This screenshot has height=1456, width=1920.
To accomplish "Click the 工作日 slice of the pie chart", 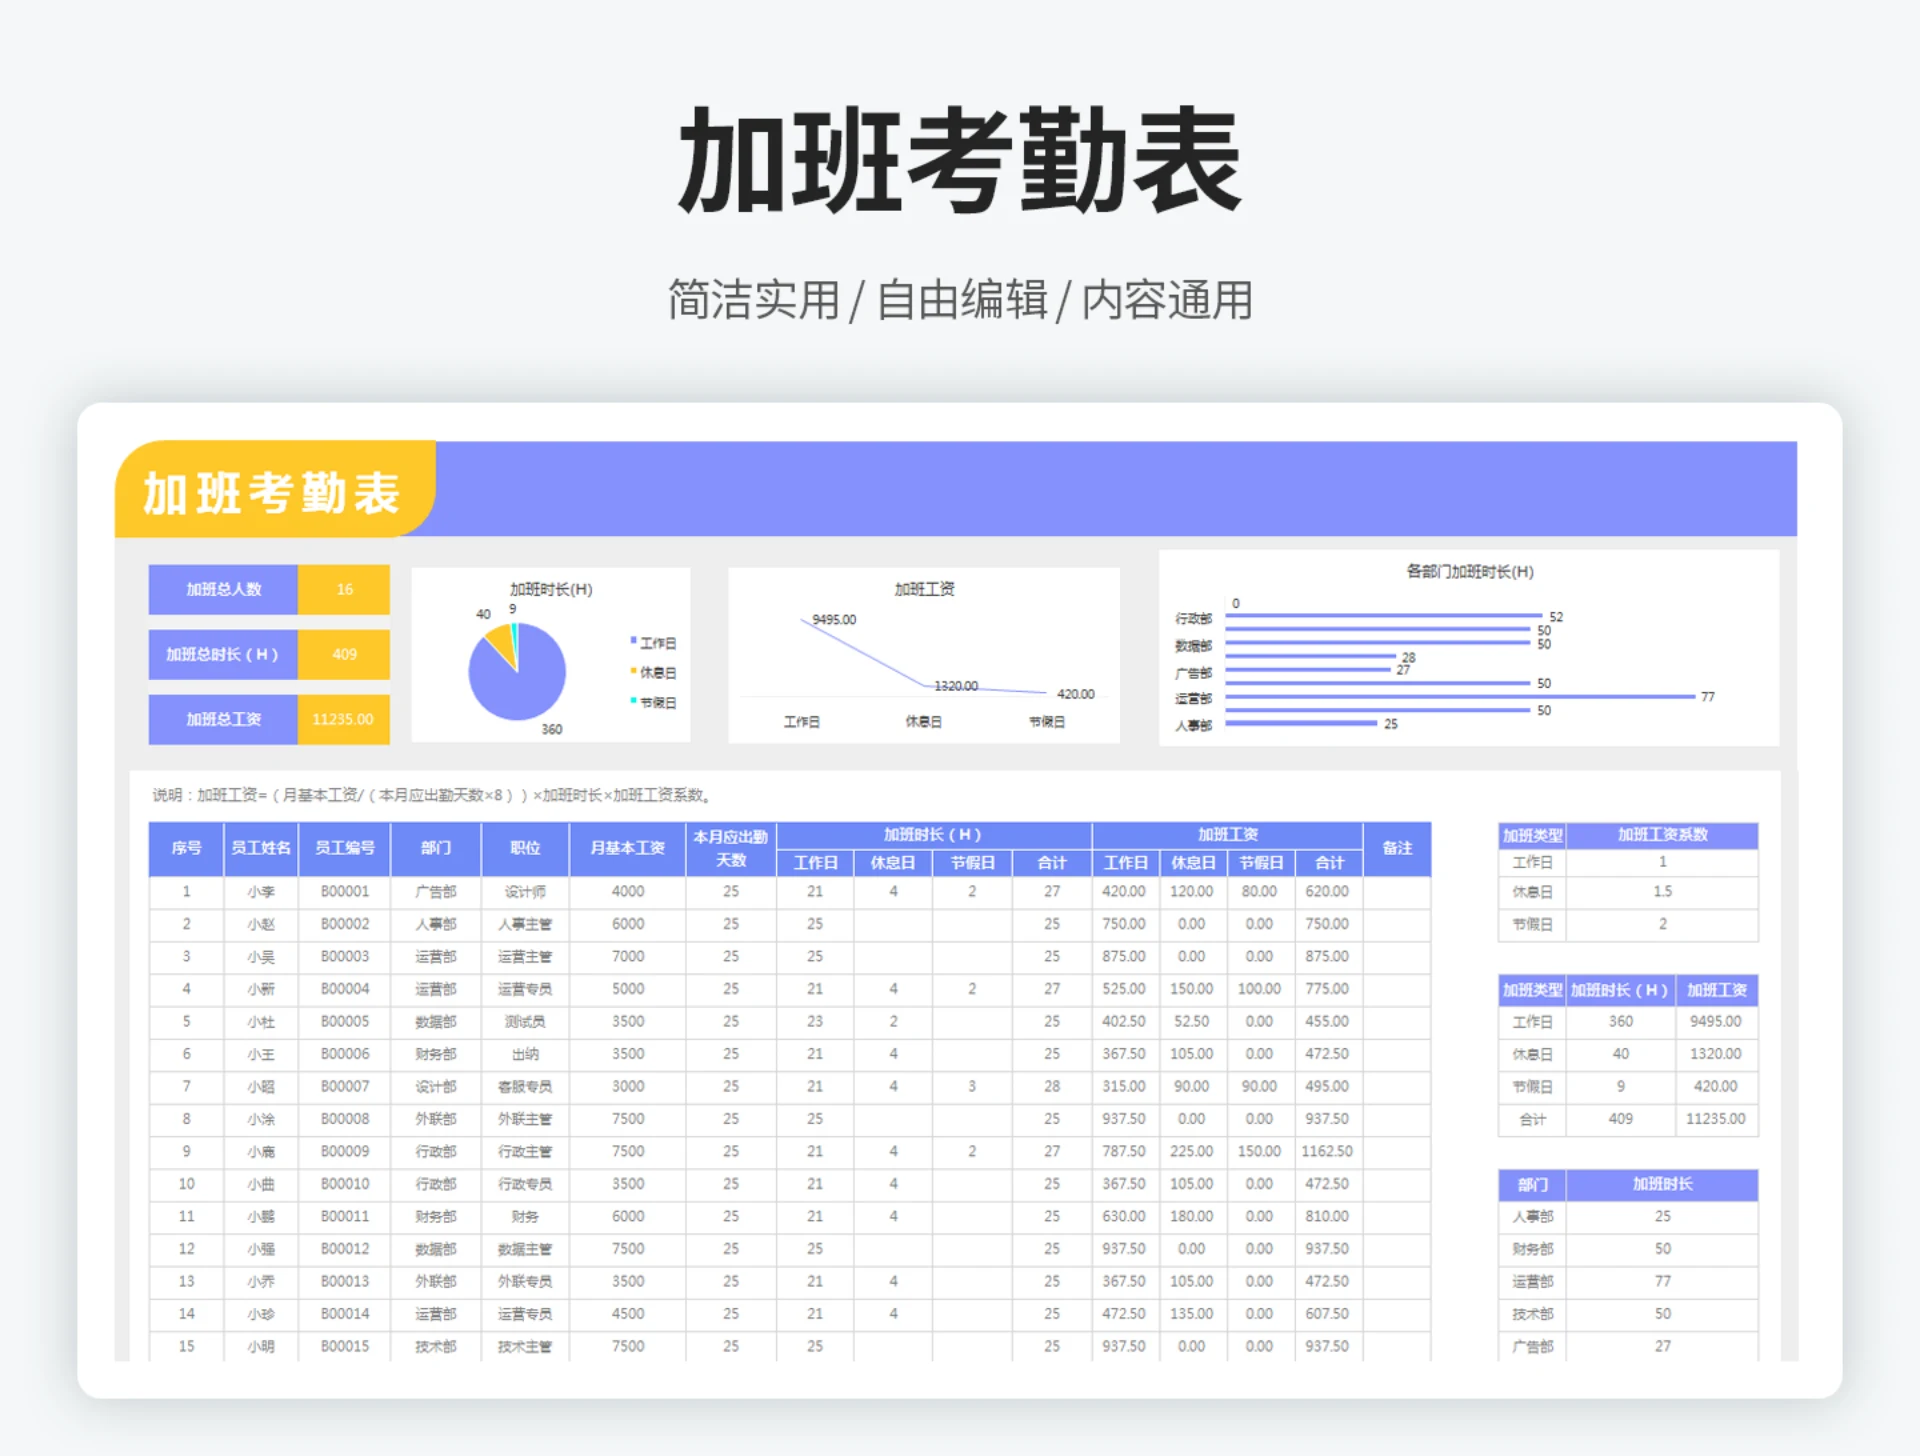I will tap(530, 695).
